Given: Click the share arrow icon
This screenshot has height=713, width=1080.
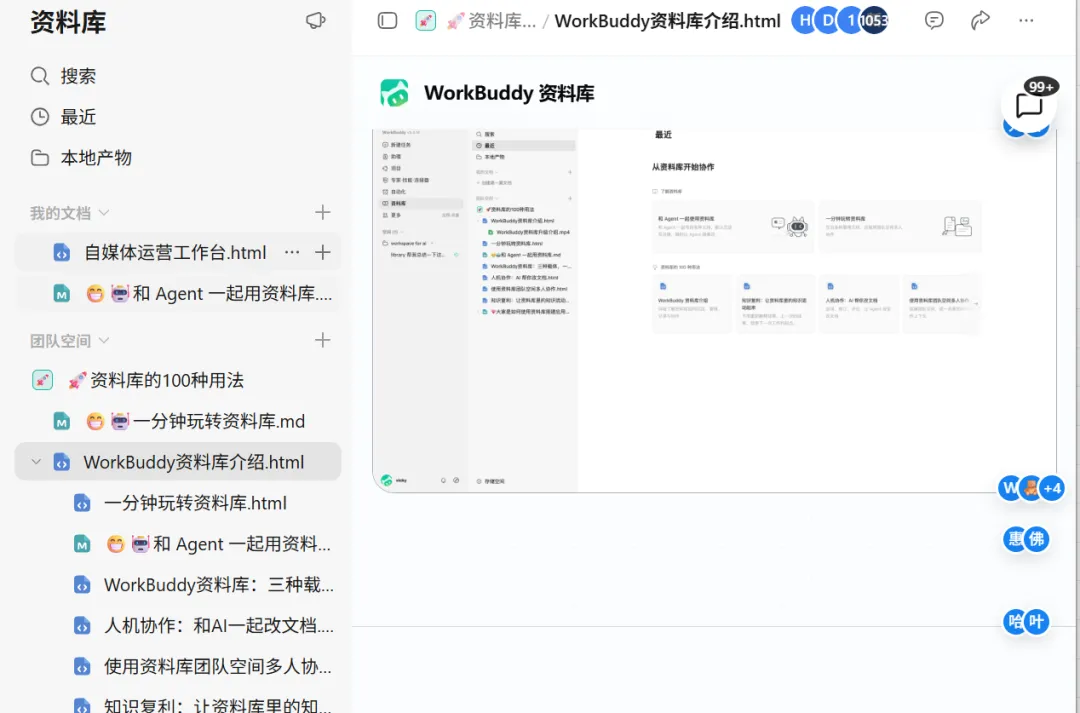Looking at the screenshot, I should [x=980, y=21].
